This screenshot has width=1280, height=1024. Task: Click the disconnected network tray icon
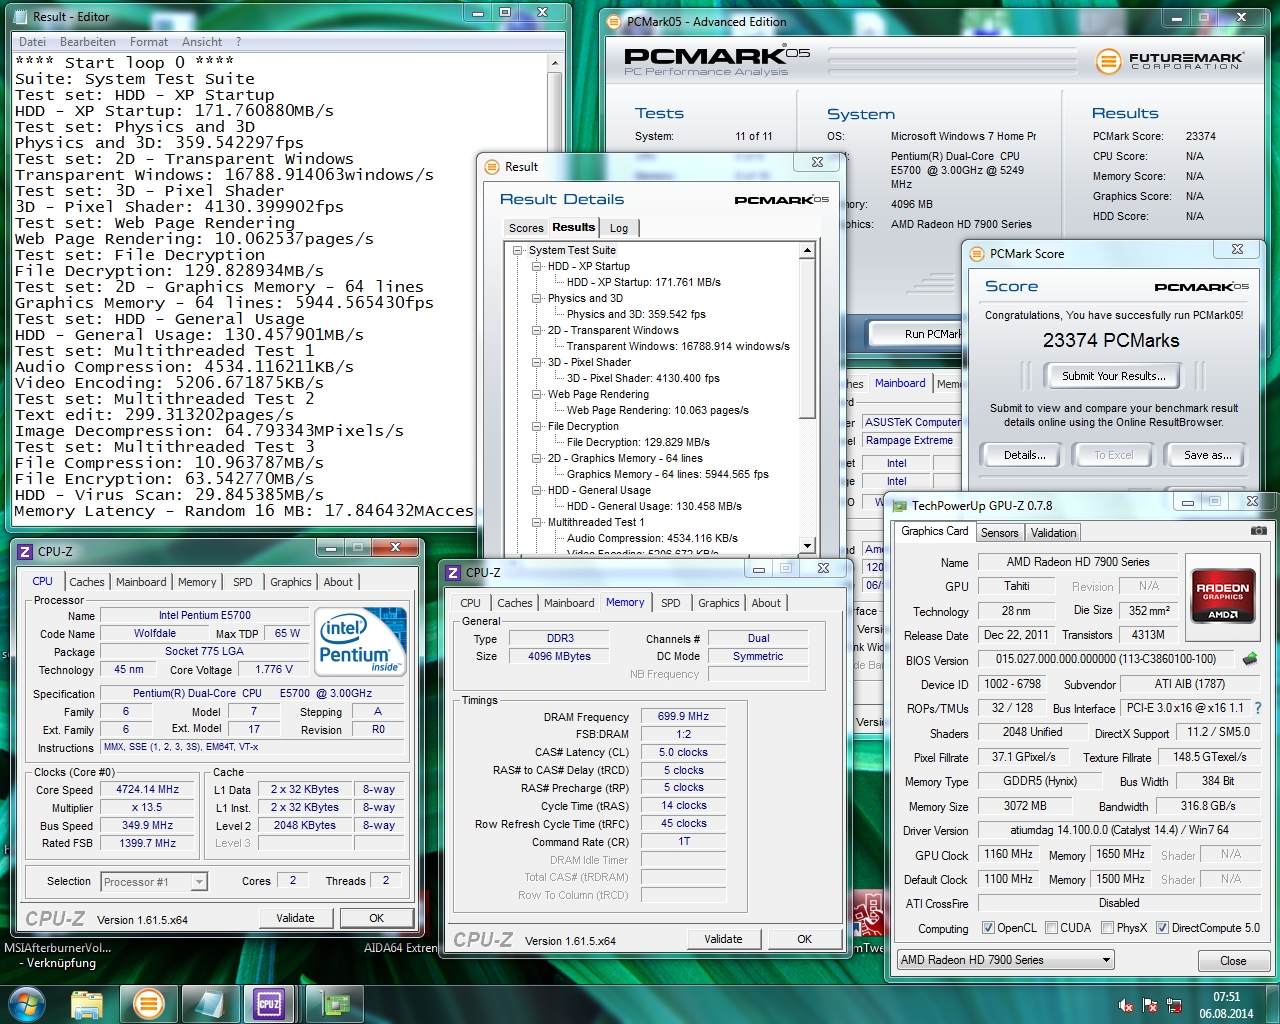[x=1175, y=1005]
